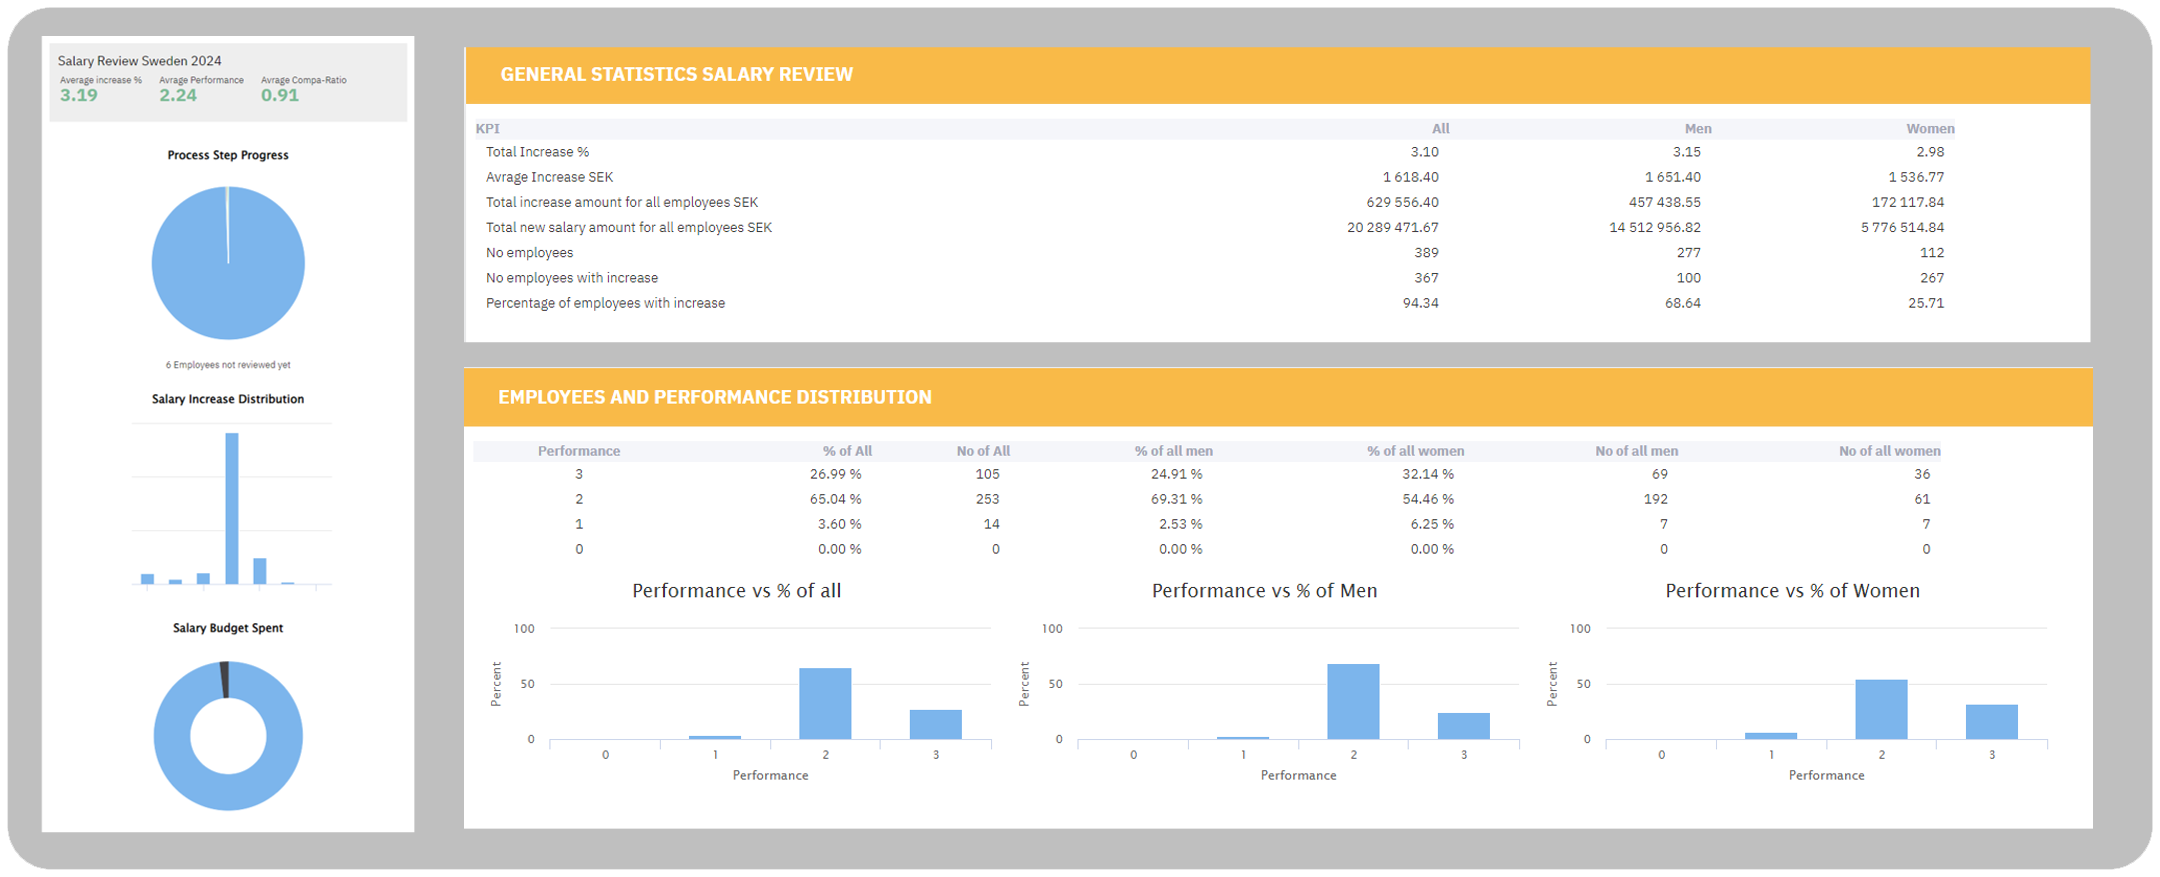The width and height of the screenshot is (2160, 877).
Task: Click the 'No of all women' column header
Action: (x=1890, y=451)
